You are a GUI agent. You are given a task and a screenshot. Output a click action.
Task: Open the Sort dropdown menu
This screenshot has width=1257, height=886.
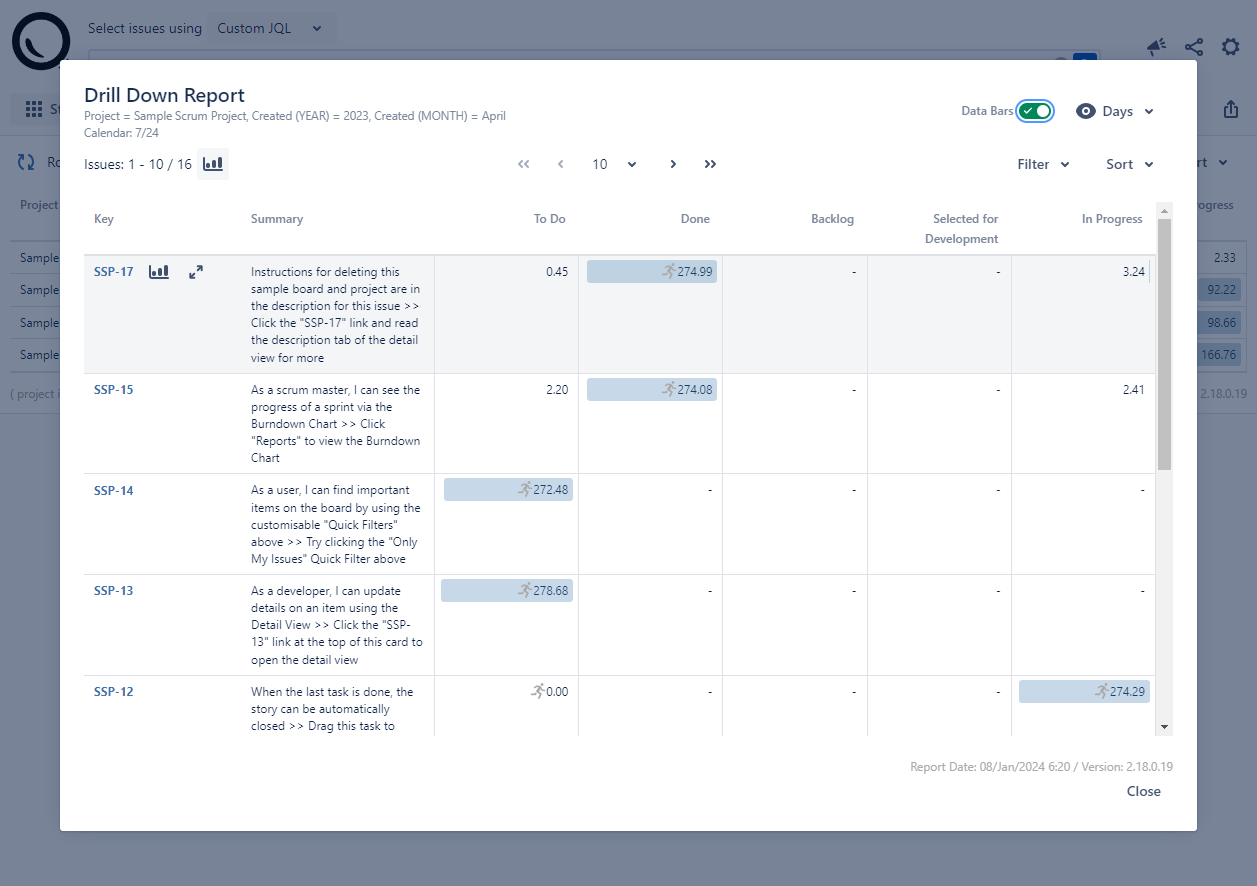pos(1129,164)
